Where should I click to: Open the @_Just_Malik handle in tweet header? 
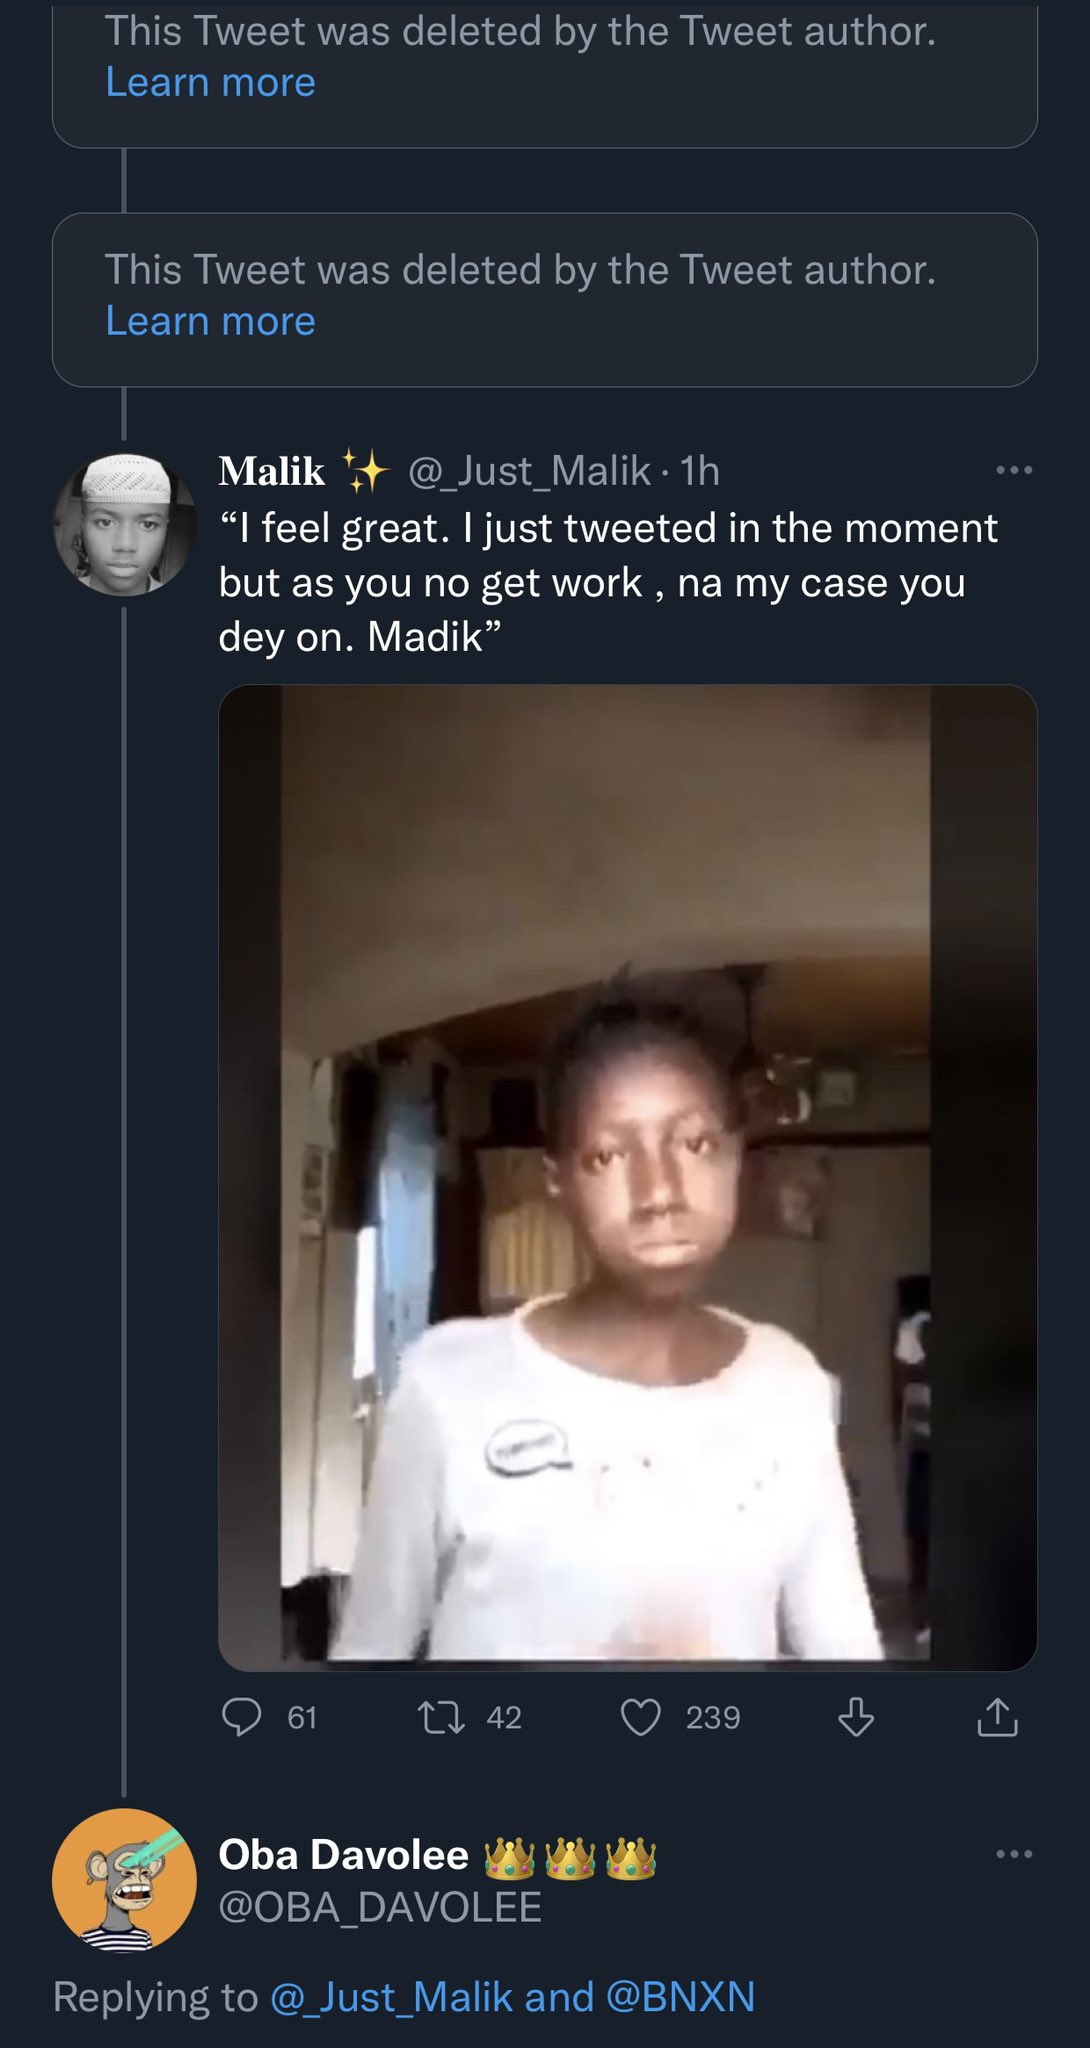pyautogui.click(x=529, y=471)
